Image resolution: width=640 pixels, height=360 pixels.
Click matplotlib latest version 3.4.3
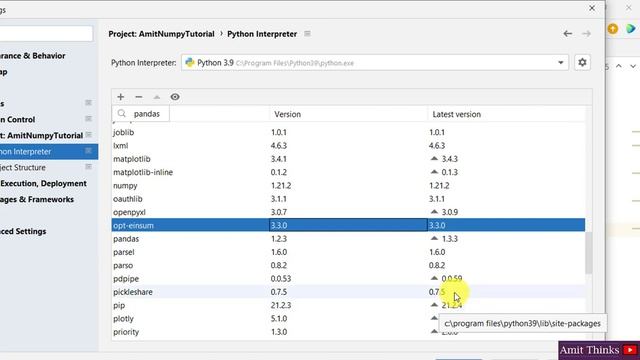pos(450,159)
